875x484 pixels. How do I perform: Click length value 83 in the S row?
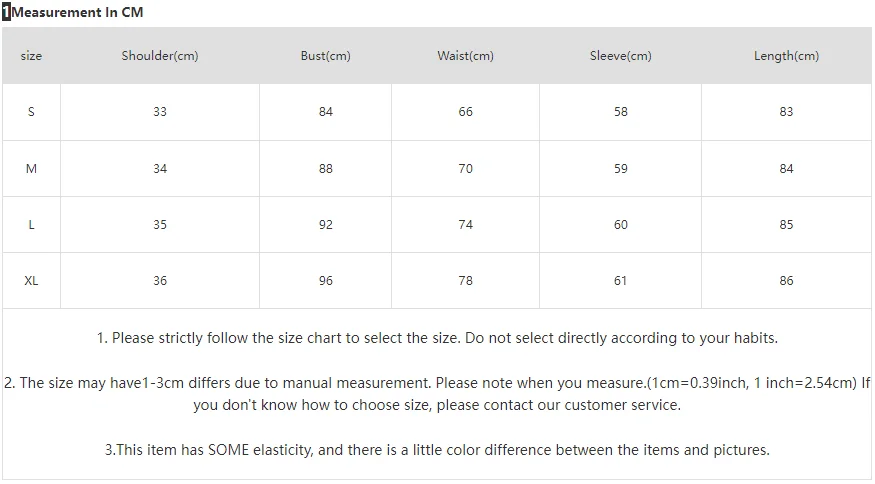point(786,112)
